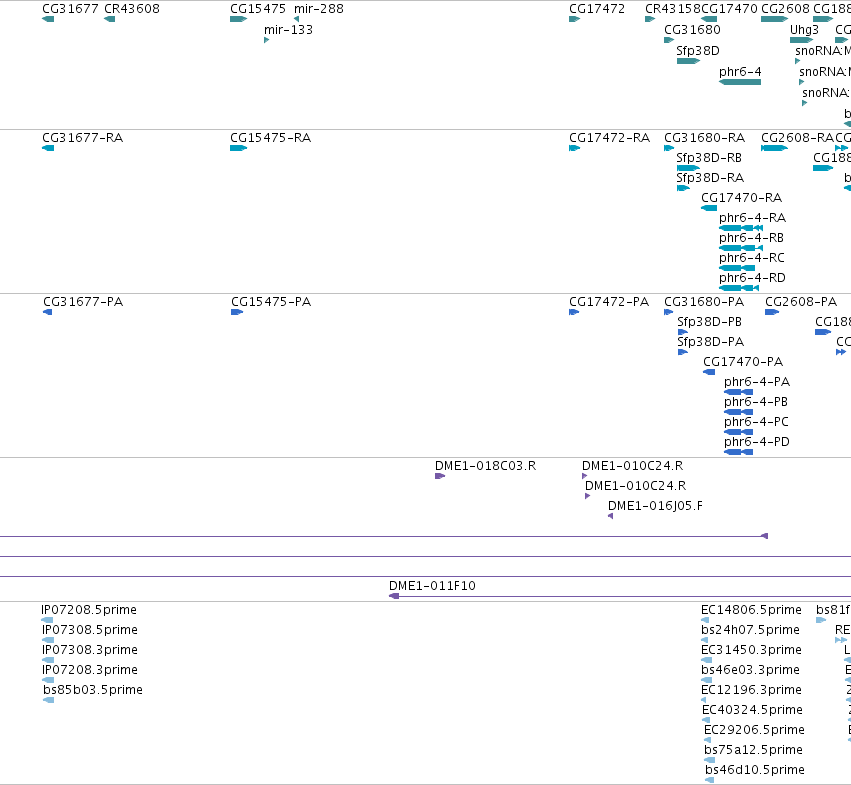851x785 pixels.
Task: Click the bs85b03.5prime EST glyph
Action: pyautogui.click(x=48, y=700)
